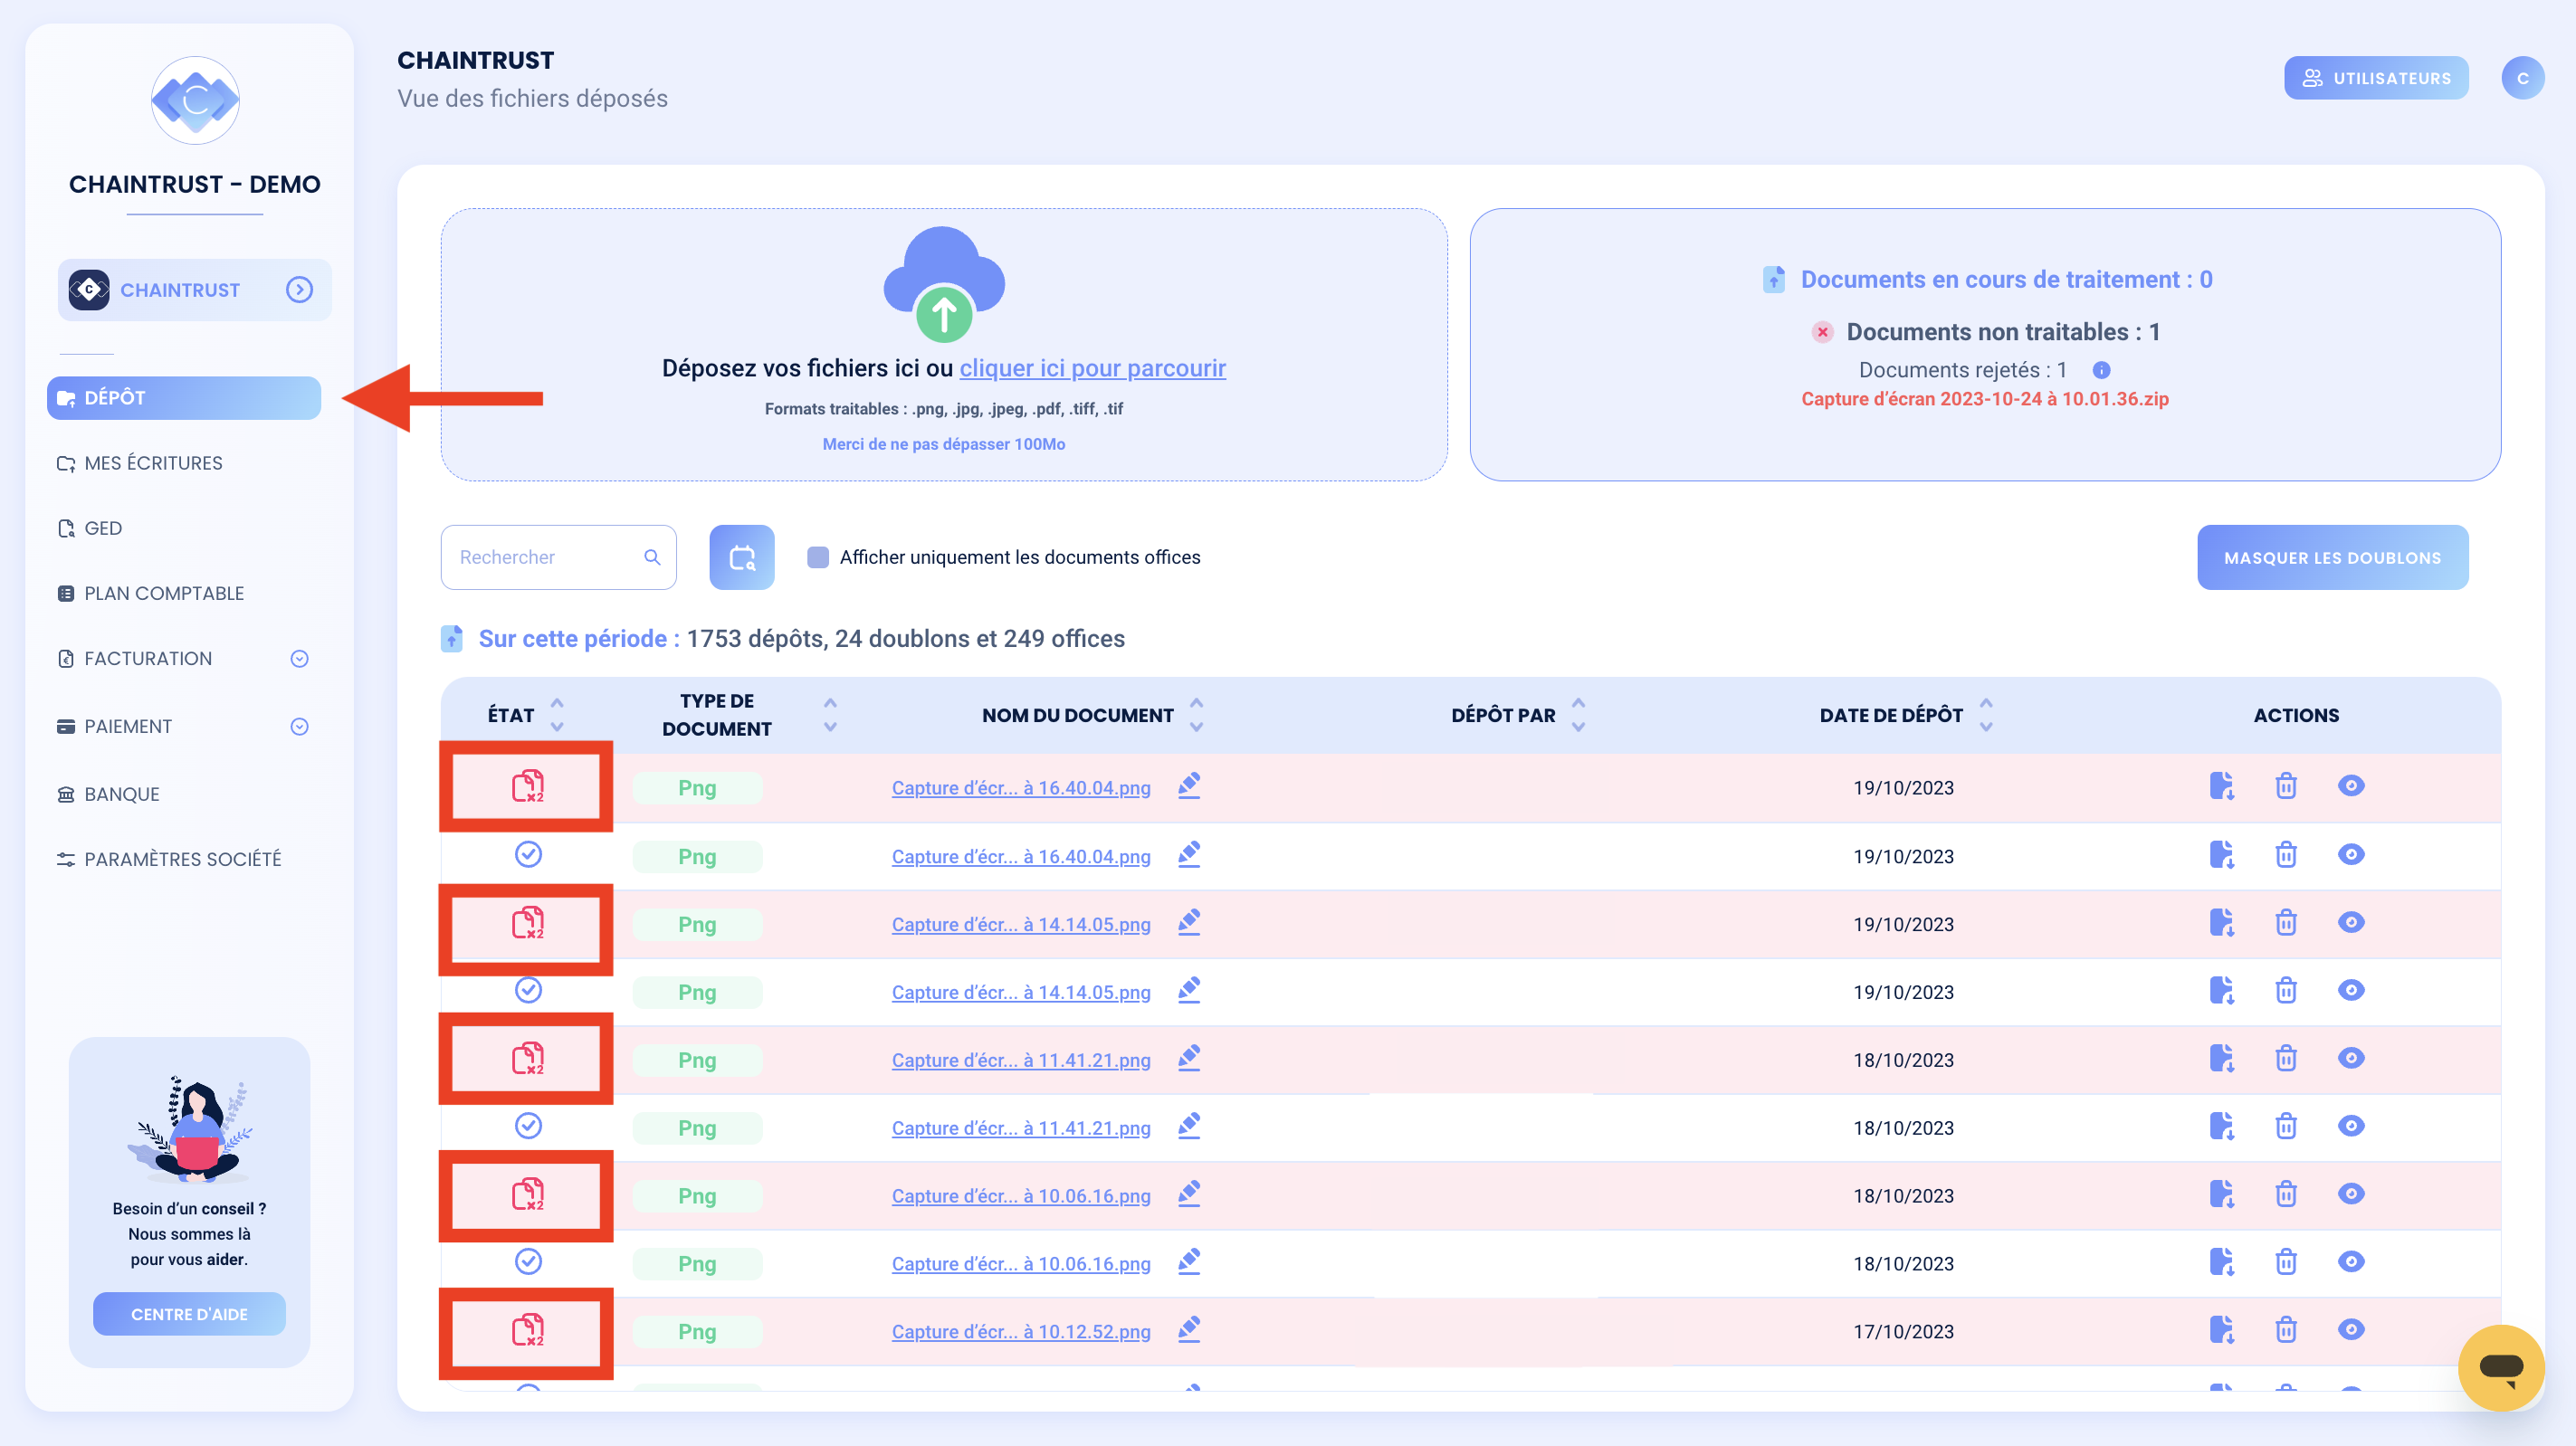The height and width of the screenshot is (1446, 2576).
Task: Rename second 16.40.04.png document with pencil
Action: click(1188, 855)
